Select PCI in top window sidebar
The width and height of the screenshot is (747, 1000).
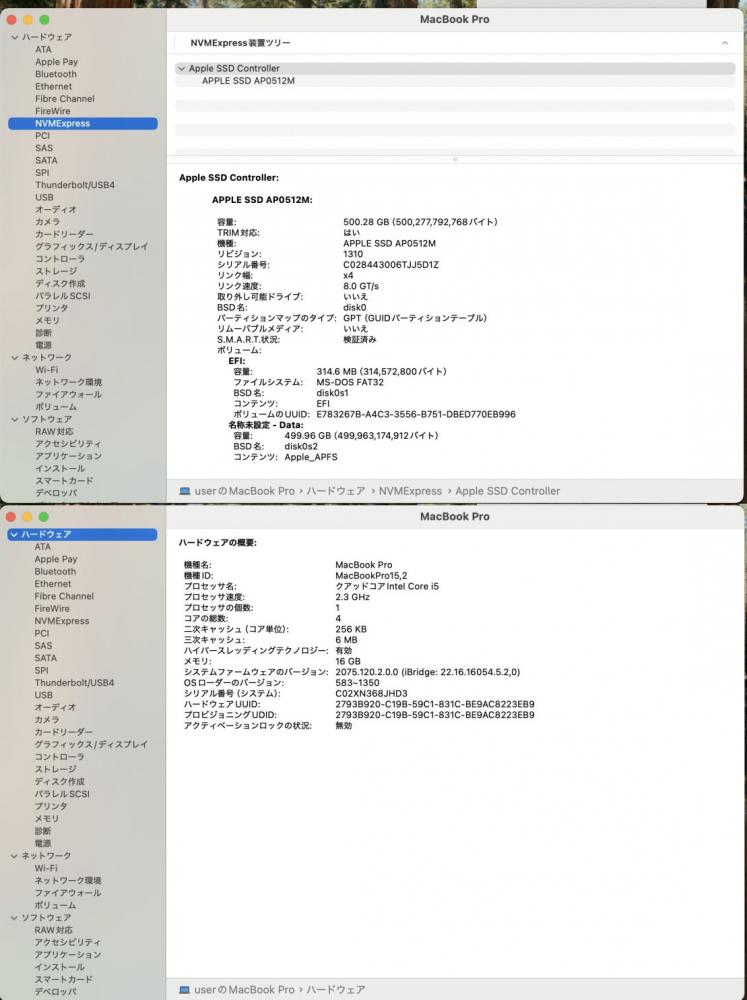[42, 136]
